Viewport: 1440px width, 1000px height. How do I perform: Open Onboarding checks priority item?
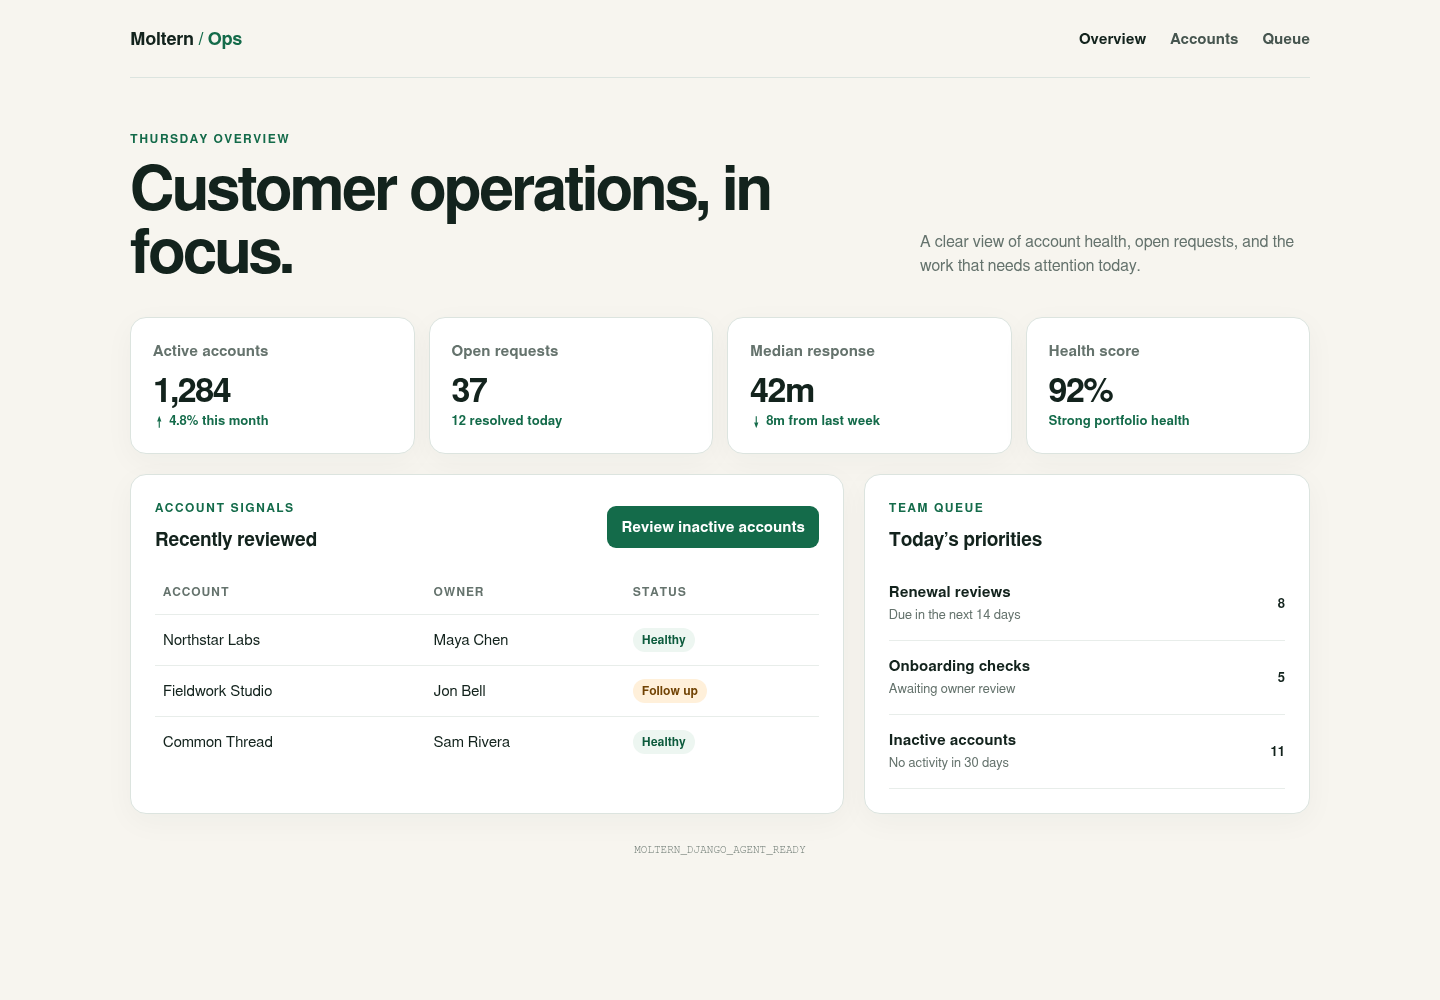[x=1087, y=677]
